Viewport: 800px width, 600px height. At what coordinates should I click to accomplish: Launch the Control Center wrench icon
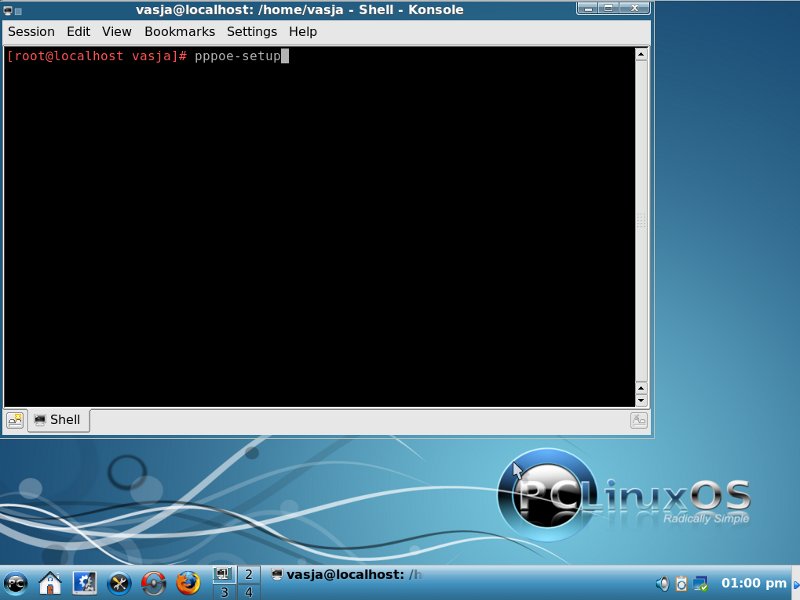coord(119,582)
